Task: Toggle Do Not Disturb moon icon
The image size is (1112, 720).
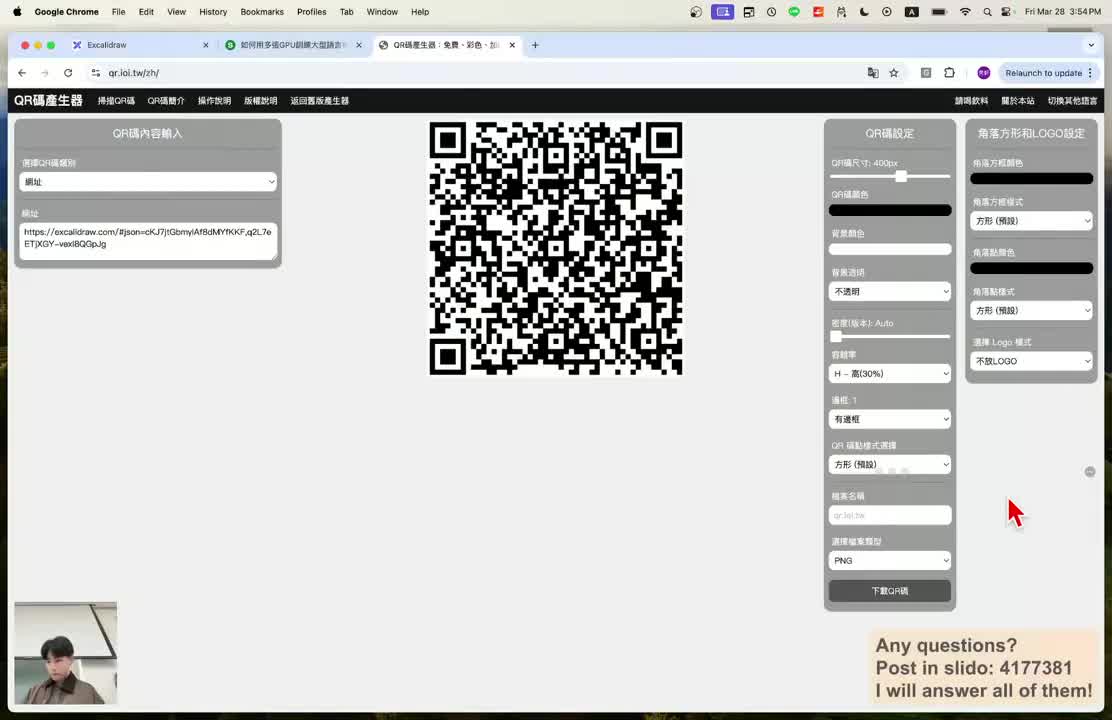Action: click(864, 12)
